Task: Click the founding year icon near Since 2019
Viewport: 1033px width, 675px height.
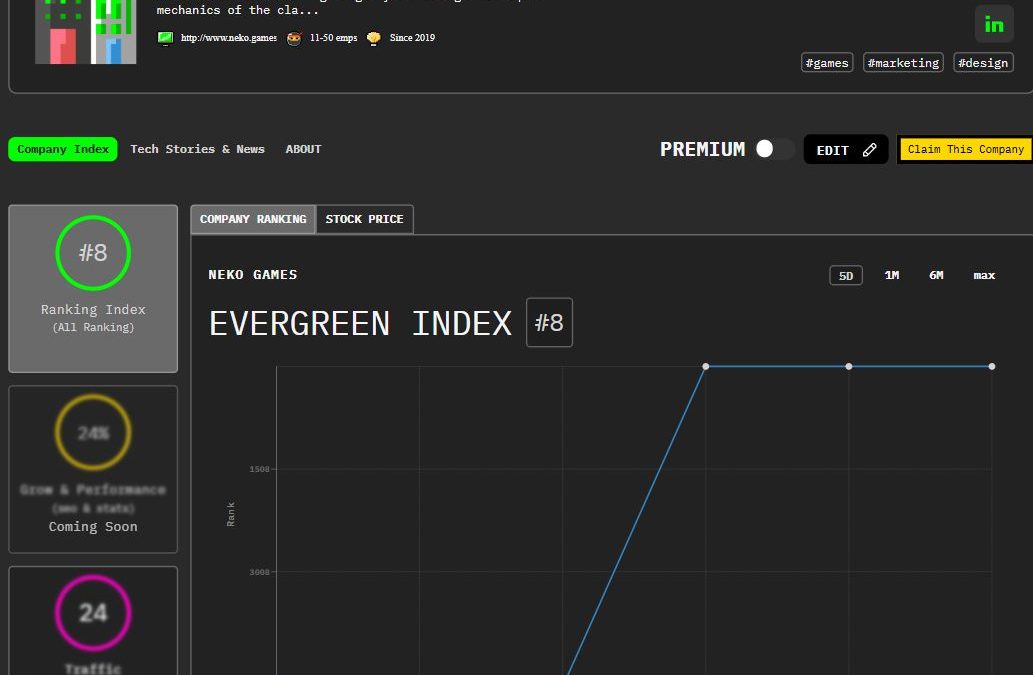Action: [374, 38]
